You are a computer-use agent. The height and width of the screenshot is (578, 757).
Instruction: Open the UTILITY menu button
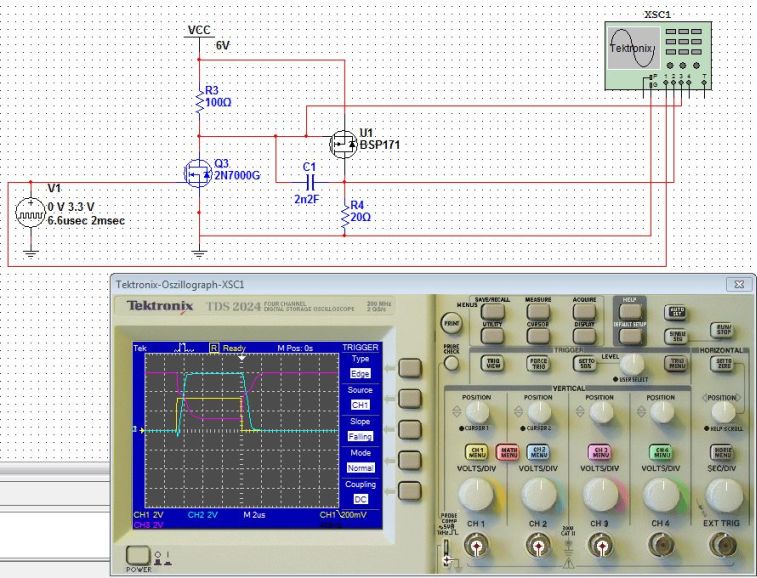492,336
